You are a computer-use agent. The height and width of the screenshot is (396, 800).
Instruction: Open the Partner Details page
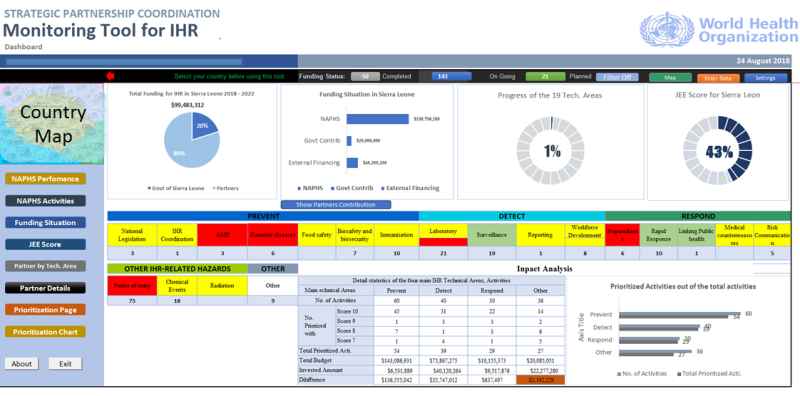point(45,288)
